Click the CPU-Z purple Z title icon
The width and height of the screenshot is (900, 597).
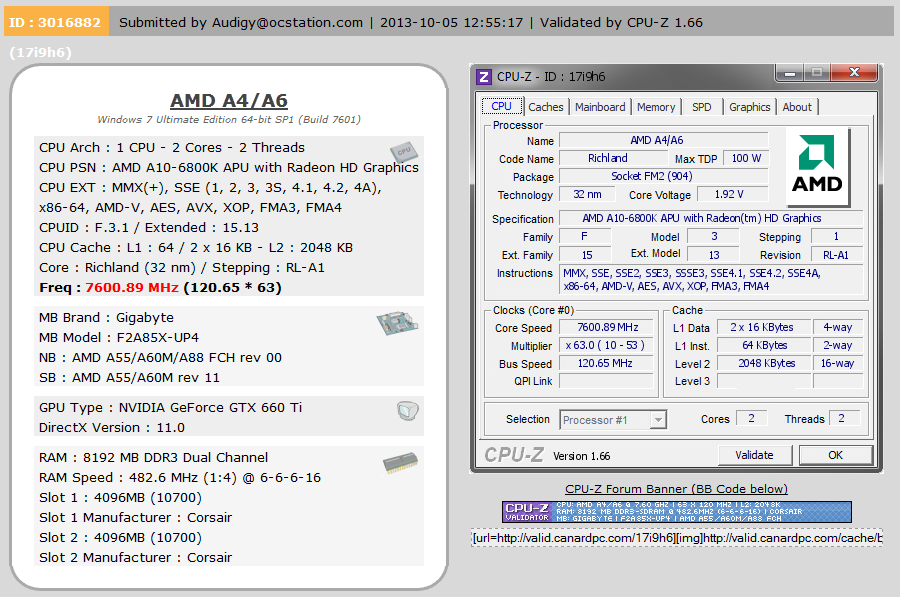(484, 76)
